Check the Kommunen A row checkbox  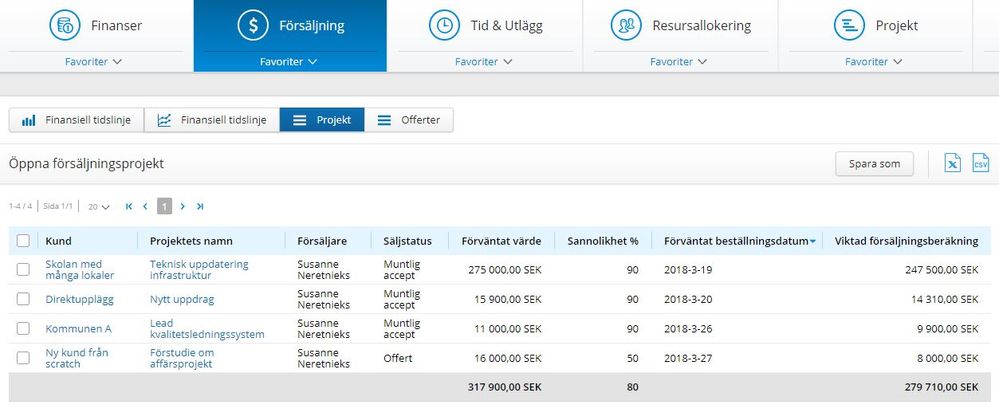[23, 329]
